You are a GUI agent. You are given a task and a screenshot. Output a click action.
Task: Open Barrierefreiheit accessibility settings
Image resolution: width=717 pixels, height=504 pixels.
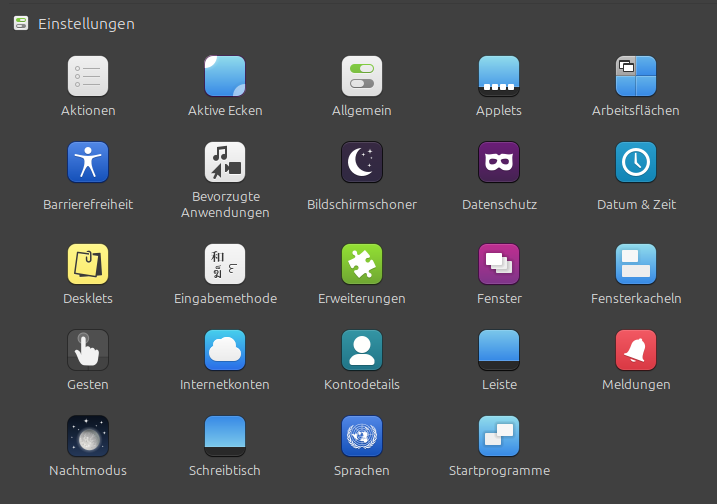(88, 162)
